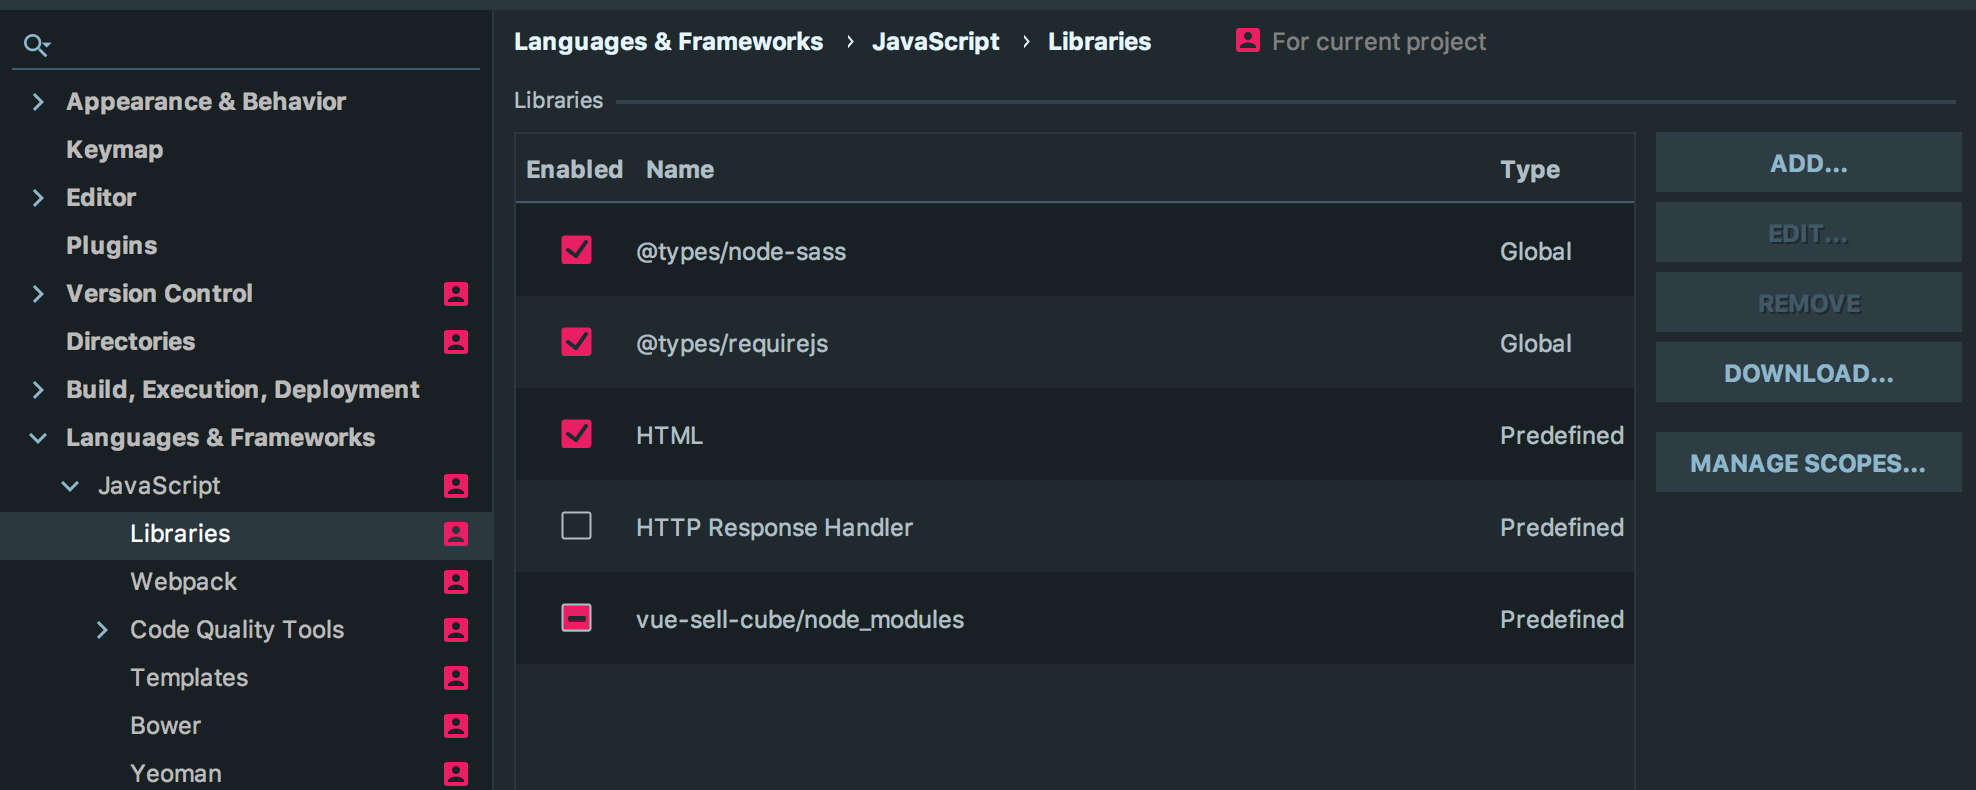
Task: Click project icon beside Bower
Action: click(456, 726)
